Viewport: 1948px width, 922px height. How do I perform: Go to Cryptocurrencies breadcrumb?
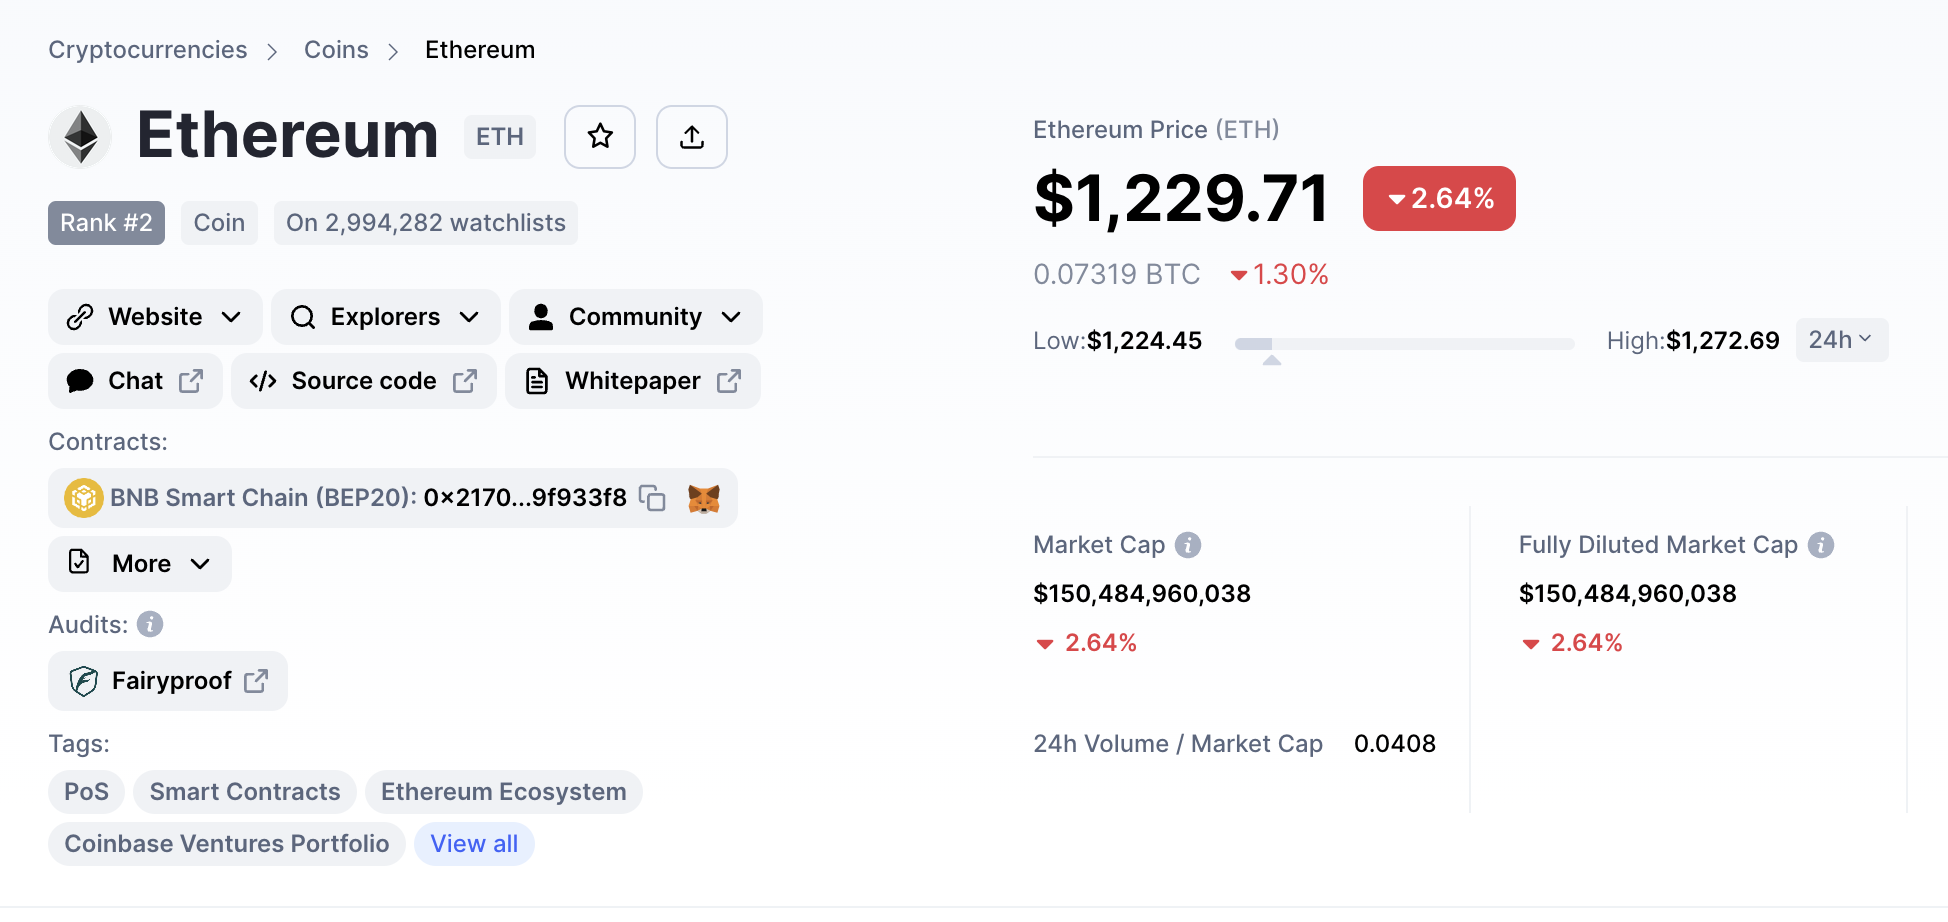148,50
